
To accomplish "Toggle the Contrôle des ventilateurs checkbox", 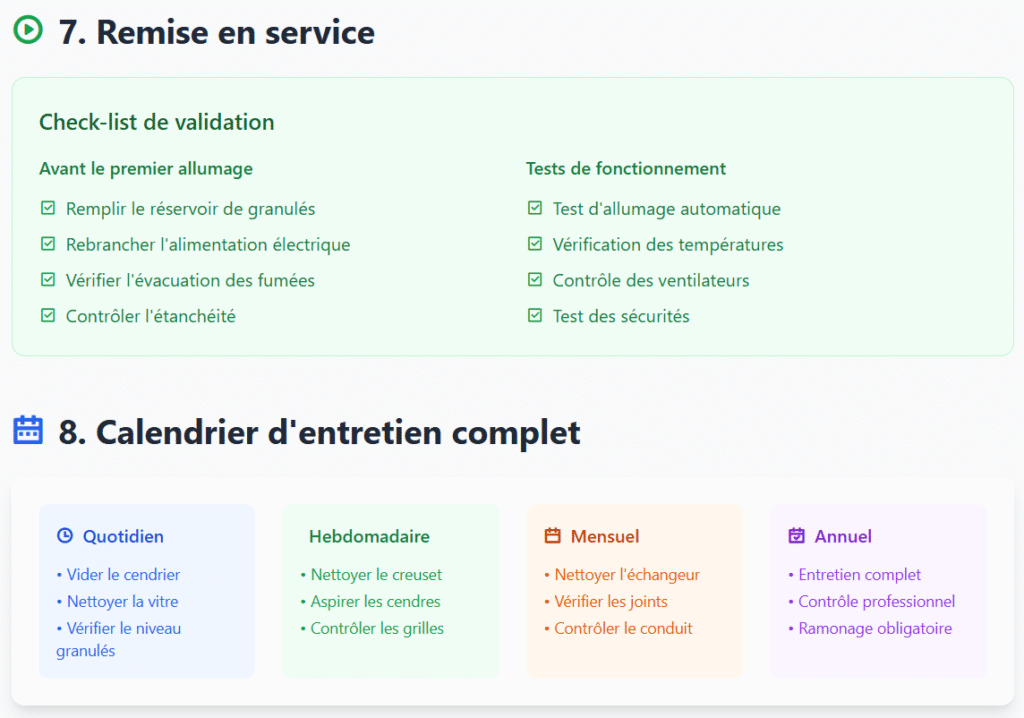I will [535, 281].
